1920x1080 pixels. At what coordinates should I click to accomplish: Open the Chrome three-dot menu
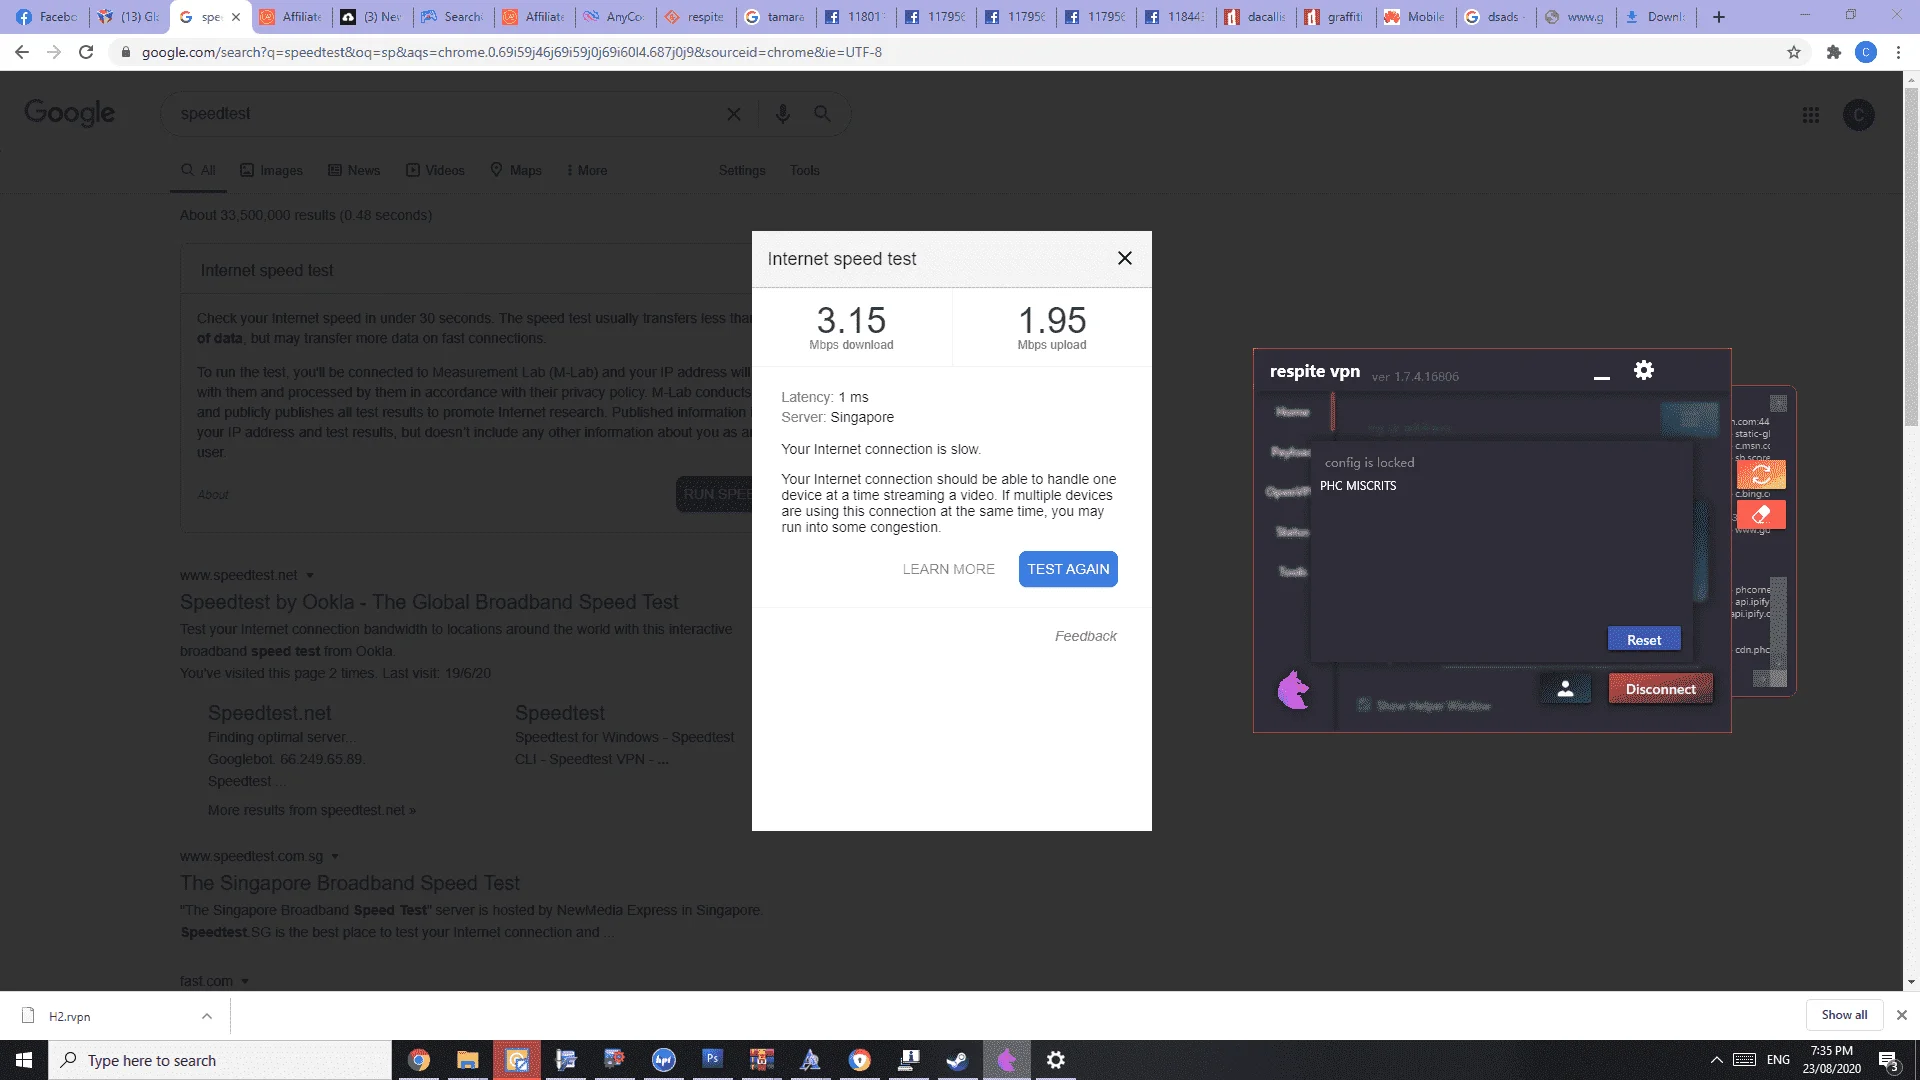pyautogui.click(x=1898, y=52)
